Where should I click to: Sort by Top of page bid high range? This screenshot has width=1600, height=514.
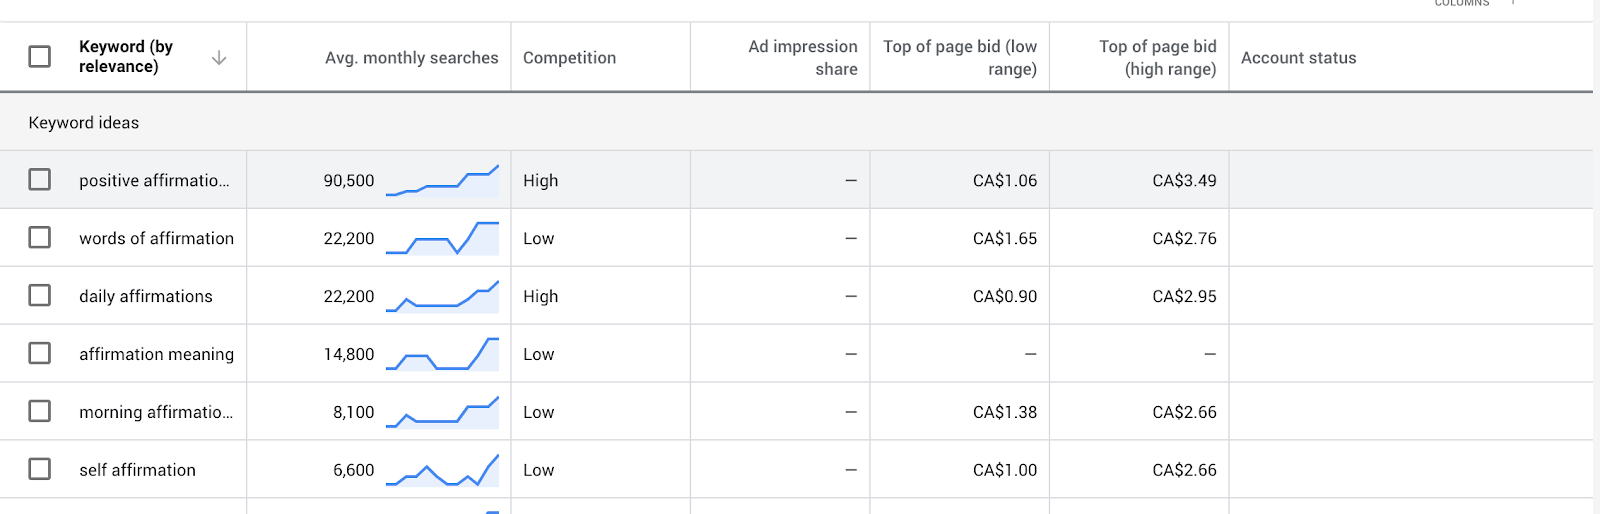click(1157, 58)
